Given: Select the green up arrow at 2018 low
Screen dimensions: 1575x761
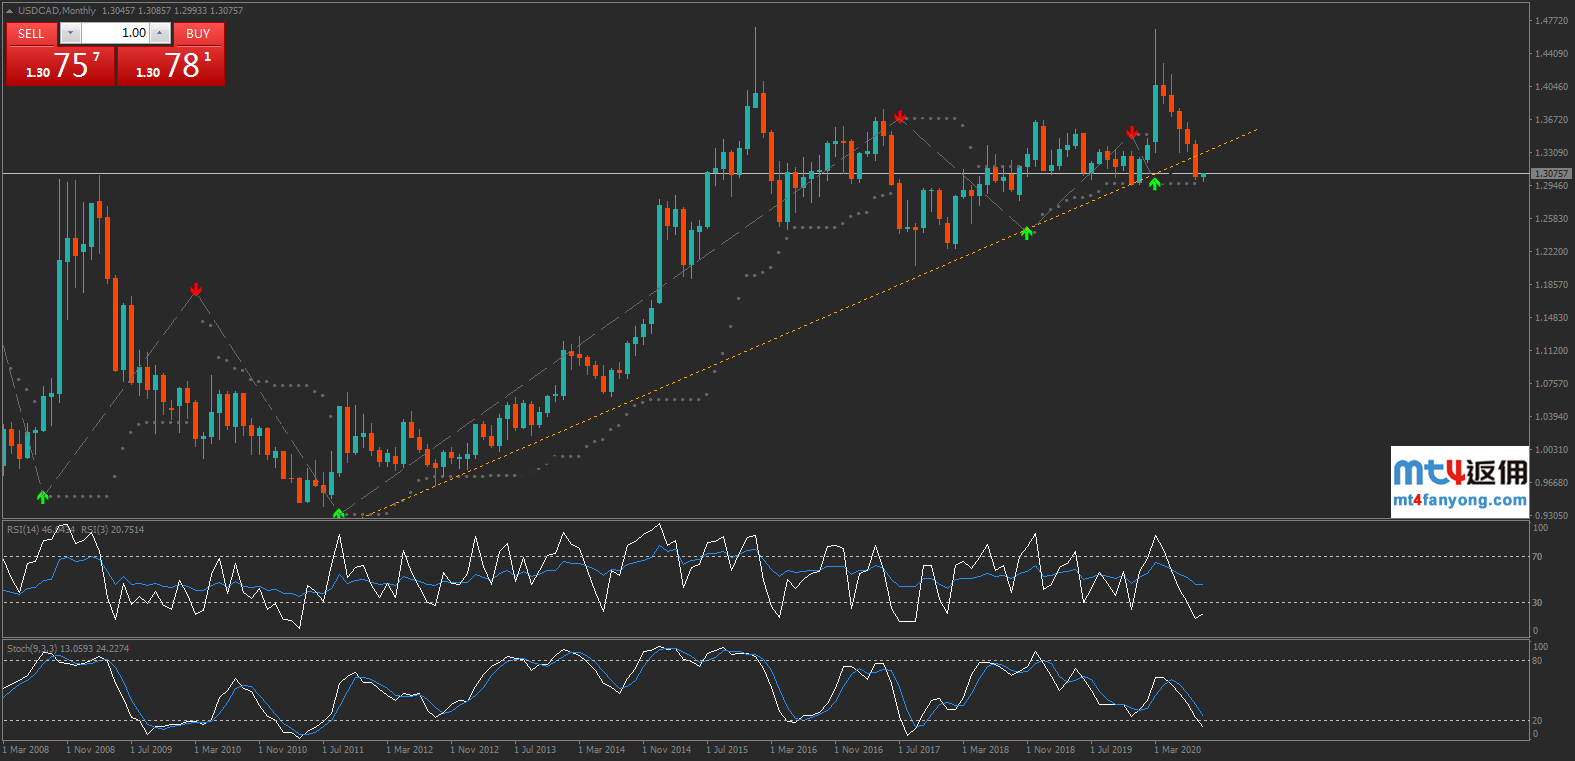Looking at the screenshot, I should pos(1027,233).
